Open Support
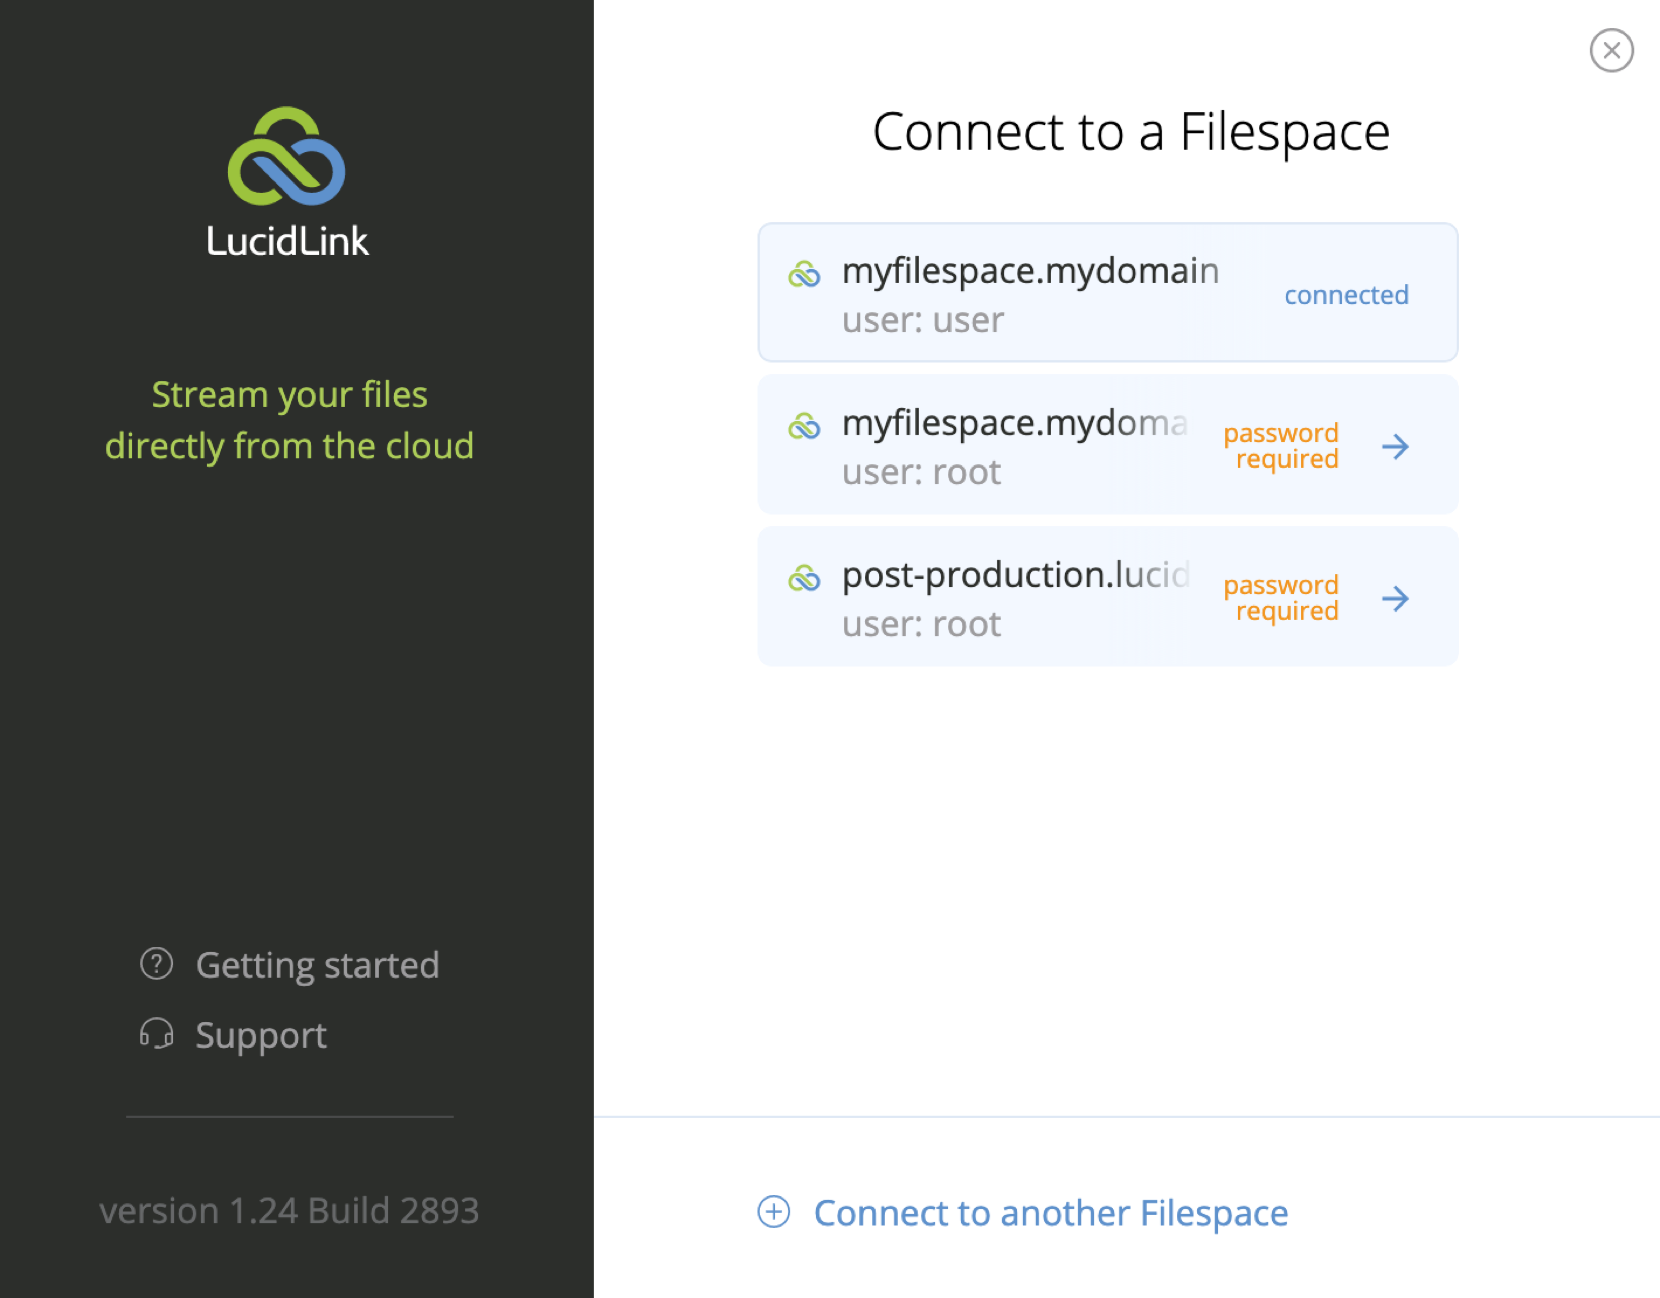1660x1298 pixels. tap(262, 1035)
